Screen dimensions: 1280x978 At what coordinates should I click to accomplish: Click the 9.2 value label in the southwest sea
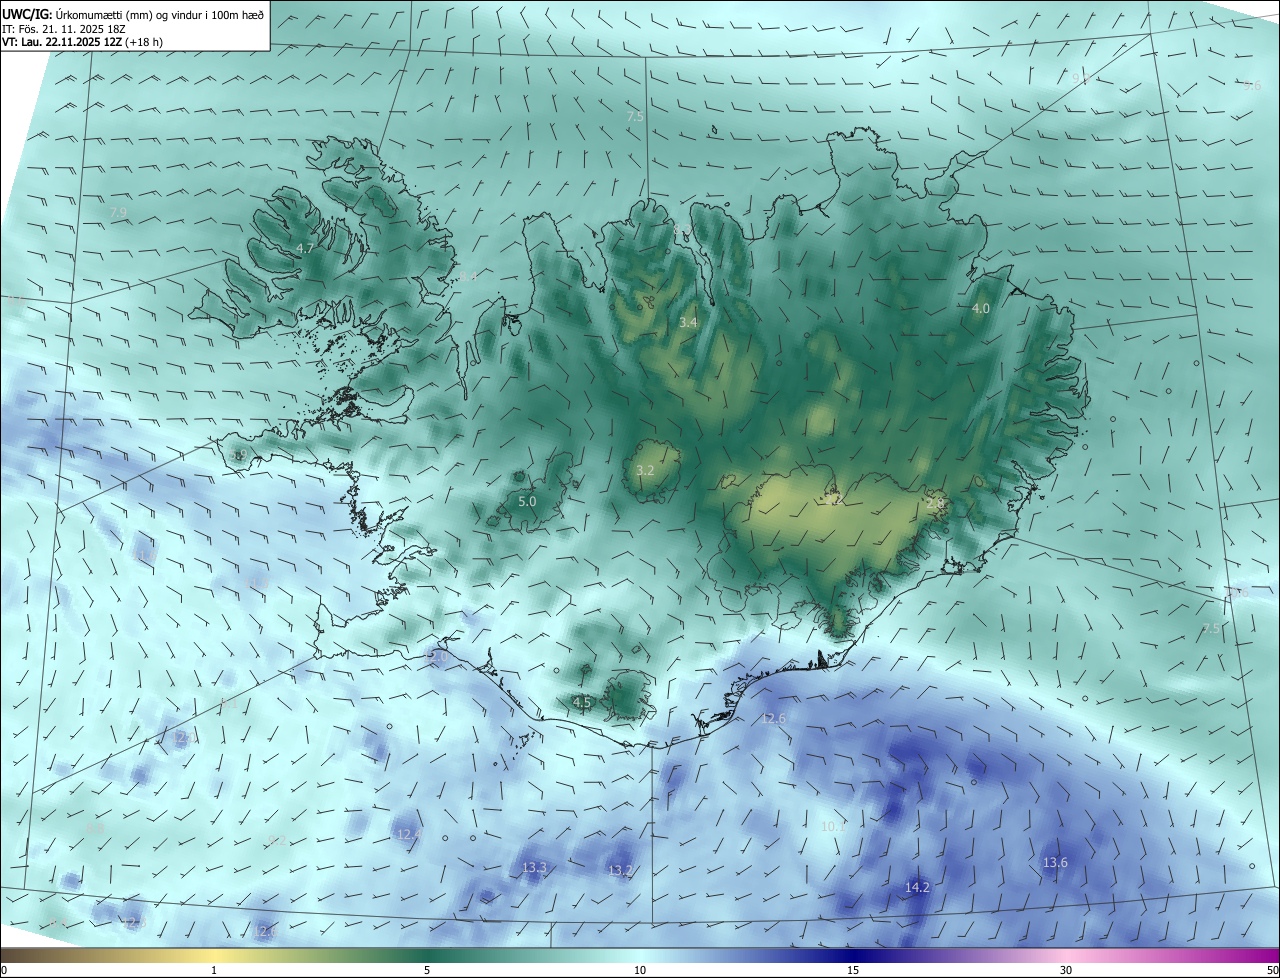278,841
